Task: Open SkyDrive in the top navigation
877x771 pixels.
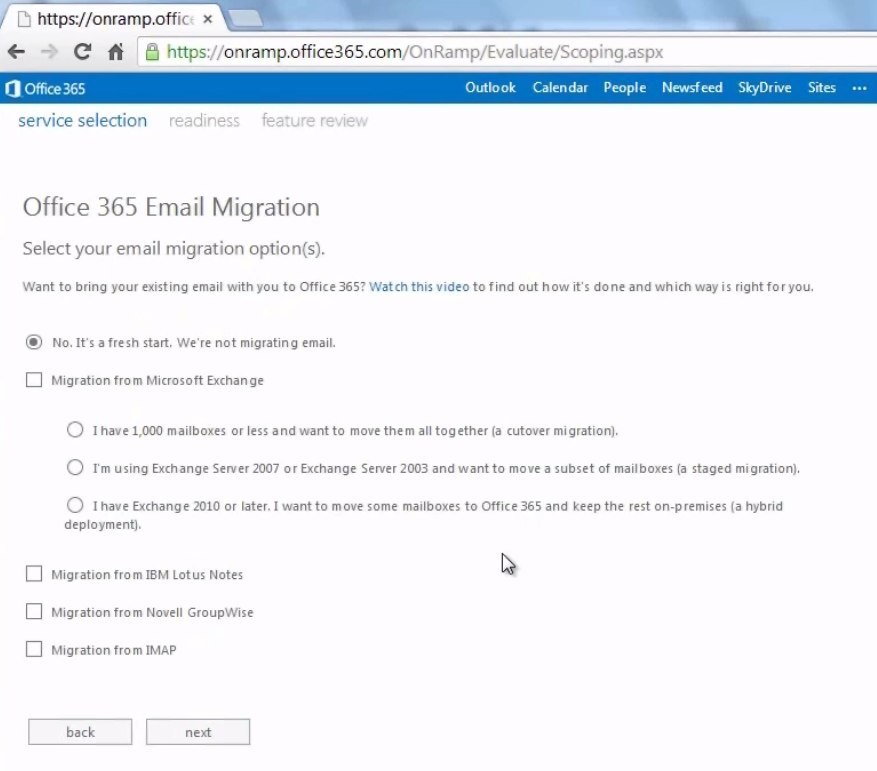Action: point(764,88)
